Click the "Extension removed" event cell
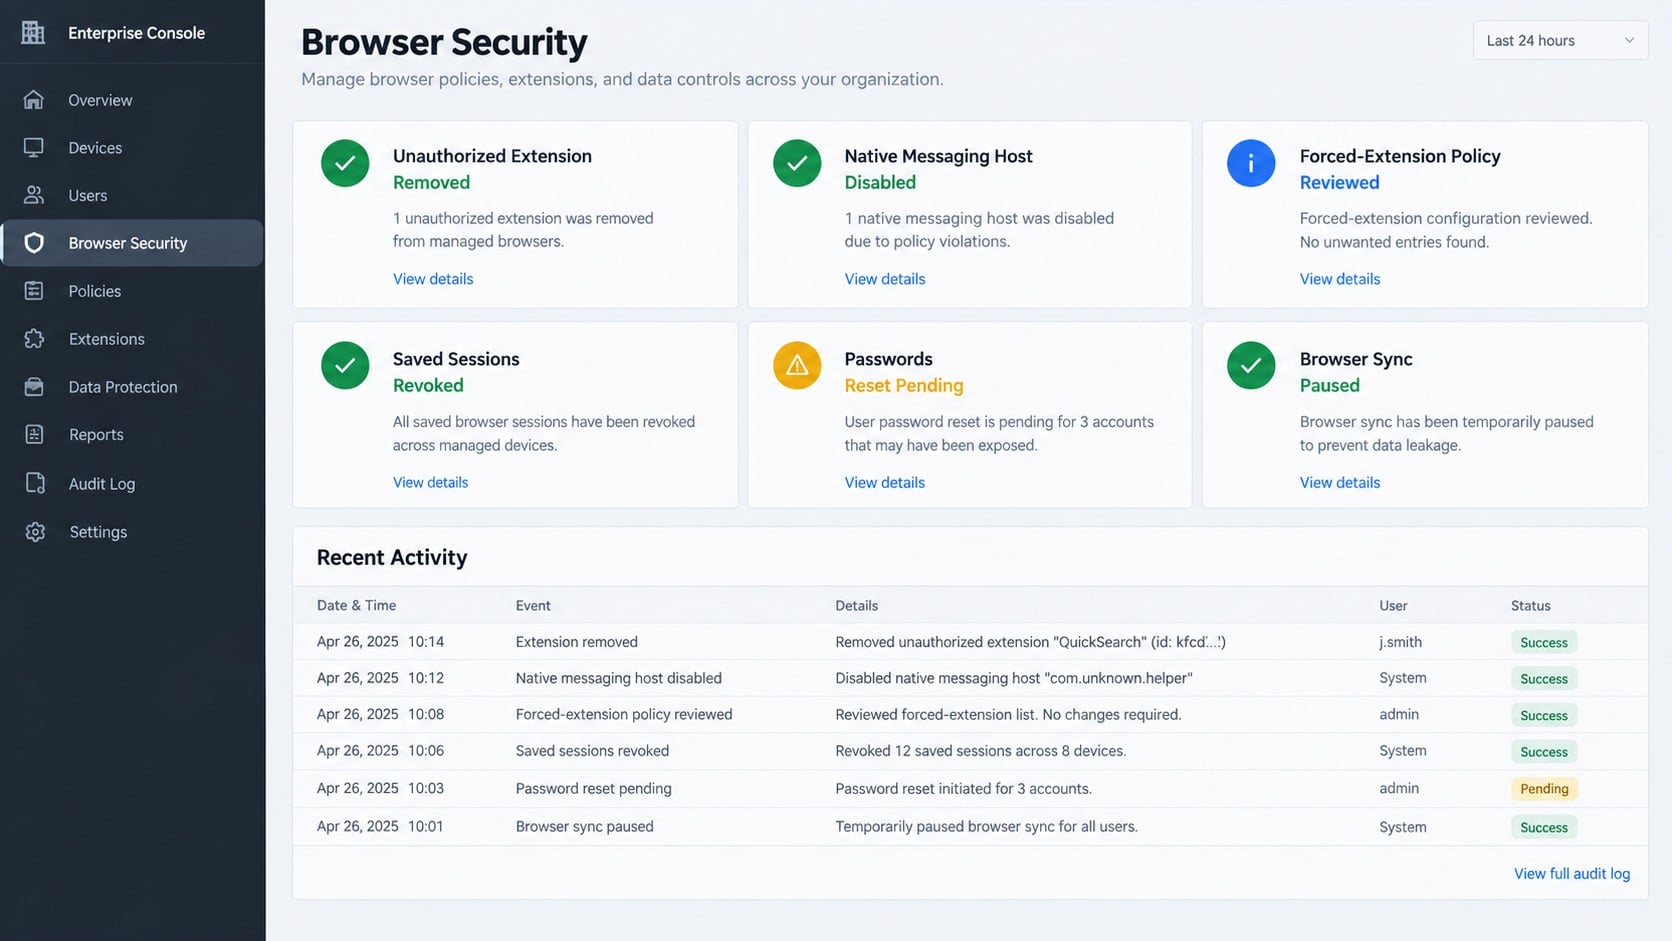 (577, 642)
